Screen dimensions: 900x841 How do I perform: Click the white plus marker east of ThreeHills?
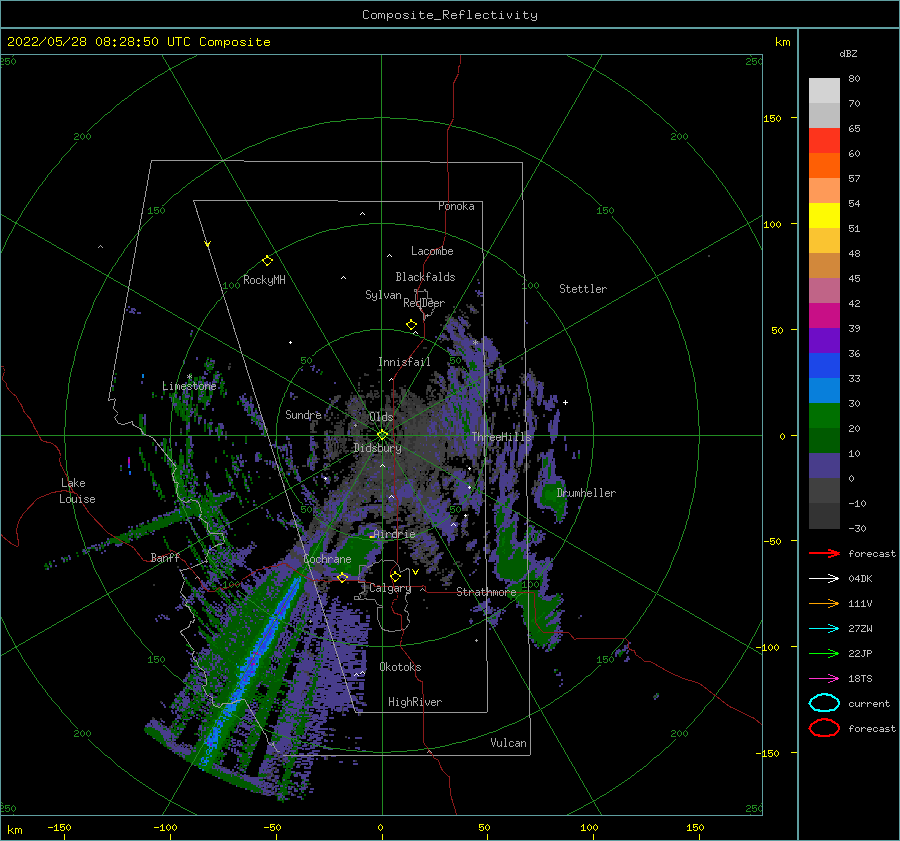tap(565, 402)
